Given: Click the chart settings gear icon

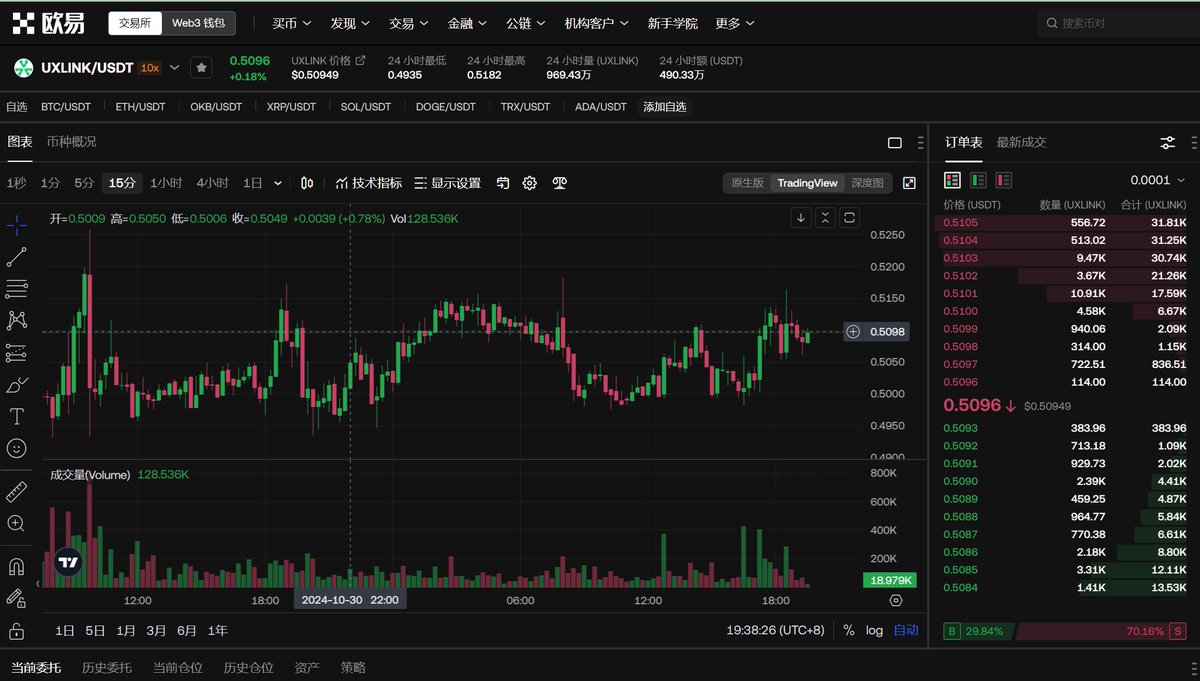Looking at the screenshot, I should (x=530, y=183).
